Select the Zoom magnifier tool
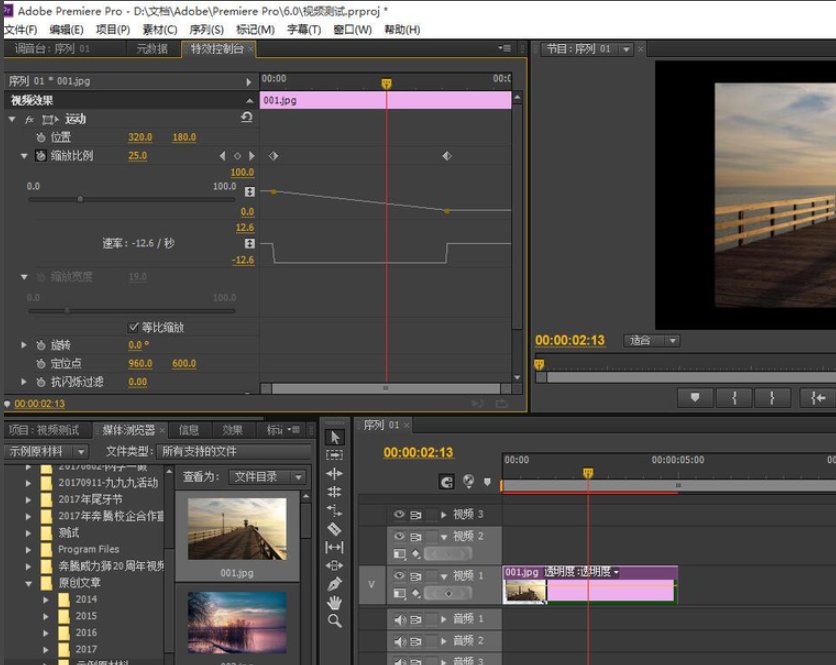 pyautogui.click(x=335, y=621)
